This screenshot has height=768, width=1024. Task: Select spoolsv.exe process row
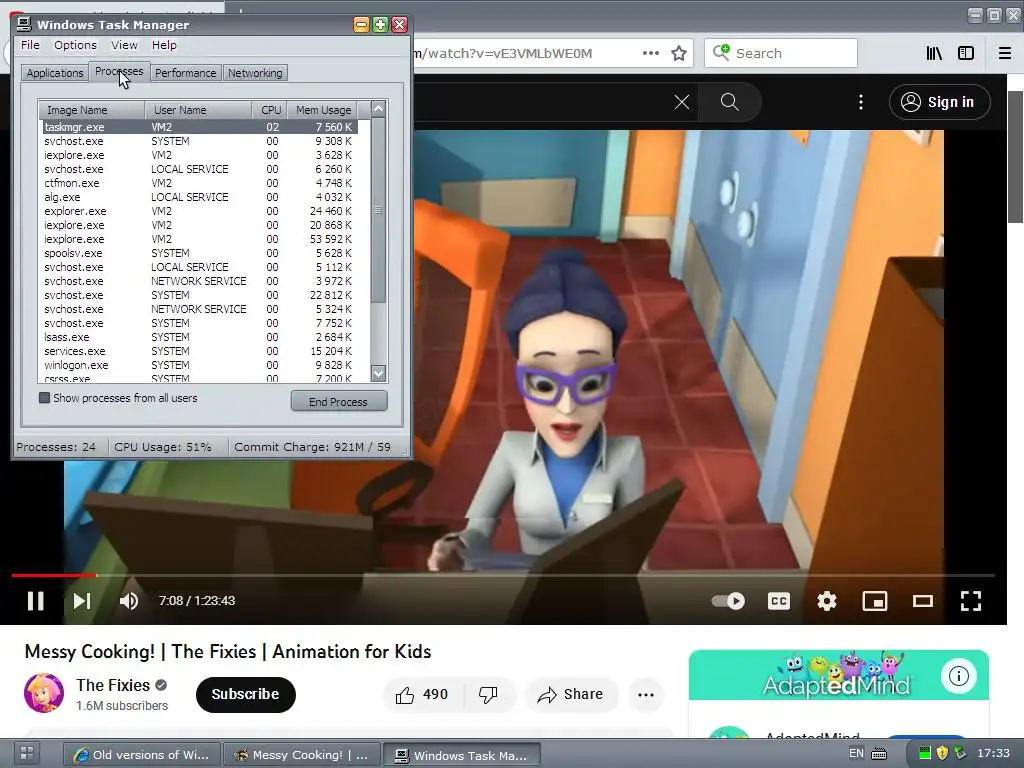(x=199, y=253)
